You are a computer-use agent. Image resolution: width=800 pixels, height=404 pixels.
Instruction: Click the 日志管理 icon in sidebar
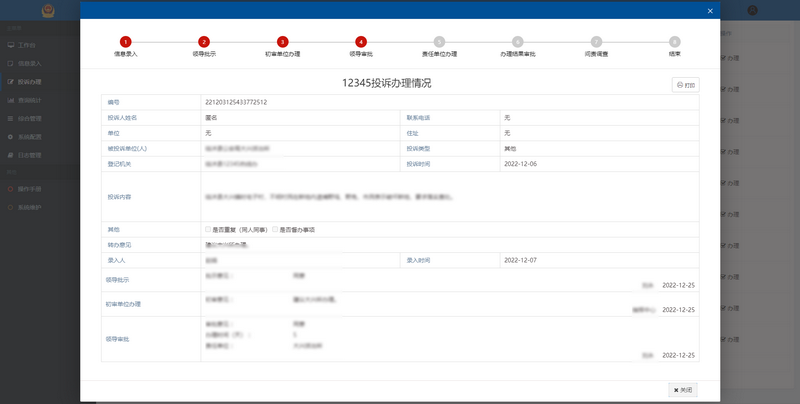pos(10,155)
